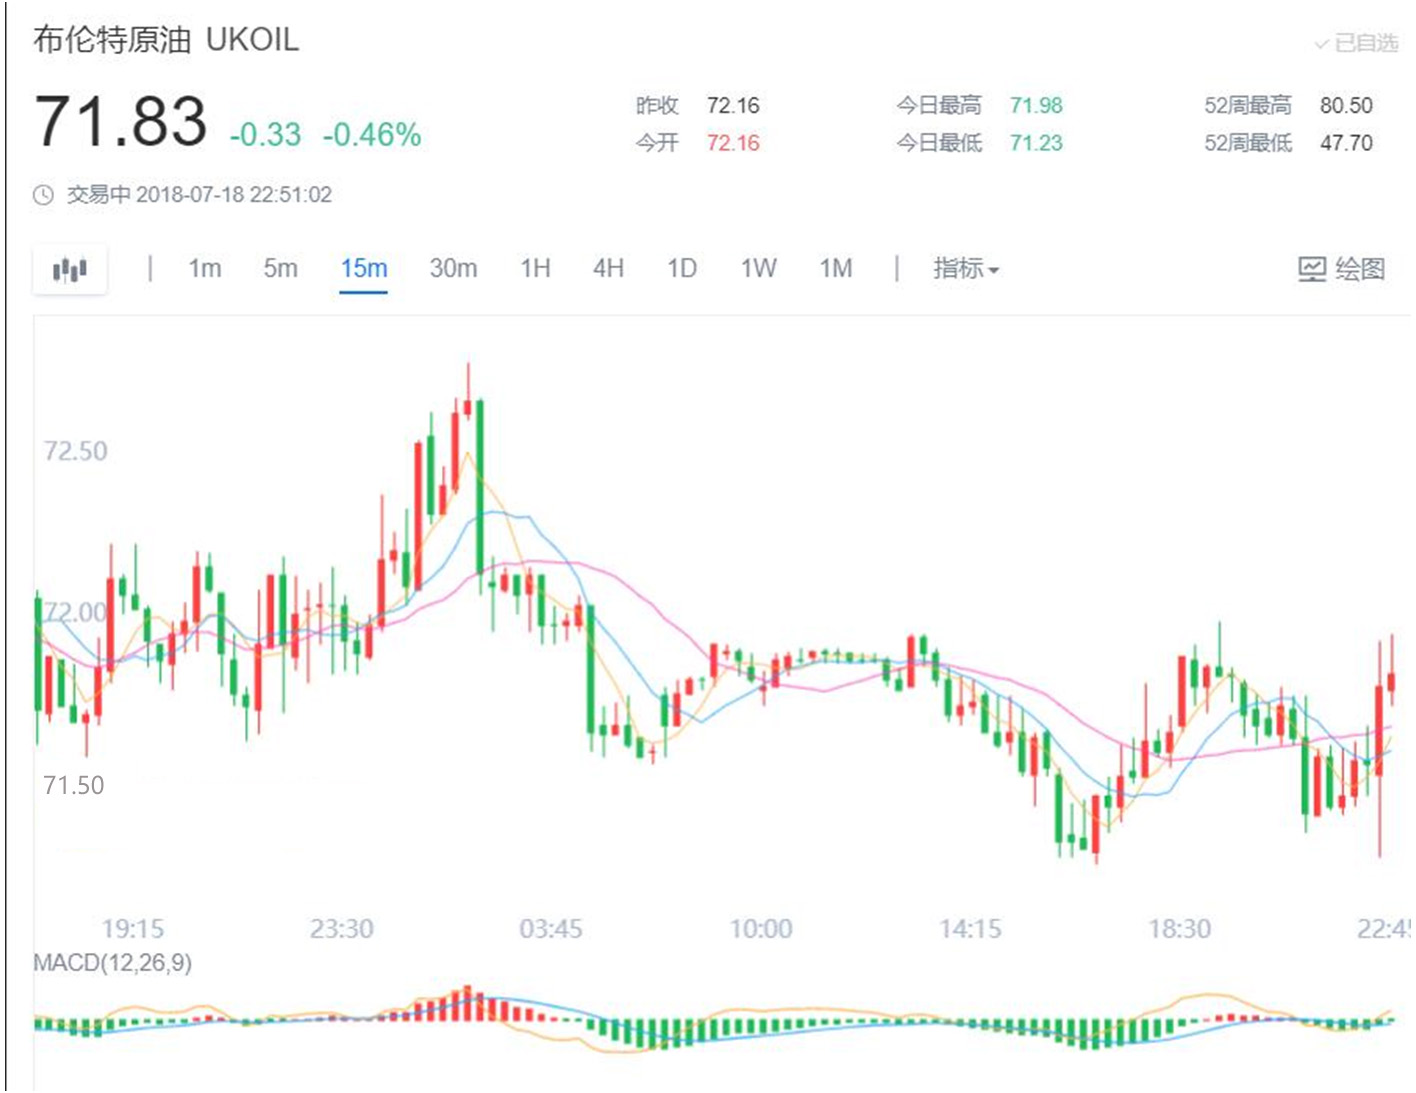The height and width of the screenshot is (1093, 1416).
Task: Click the 71.50 price axis label
Action: pyautogui.click(x=74, y=785)
